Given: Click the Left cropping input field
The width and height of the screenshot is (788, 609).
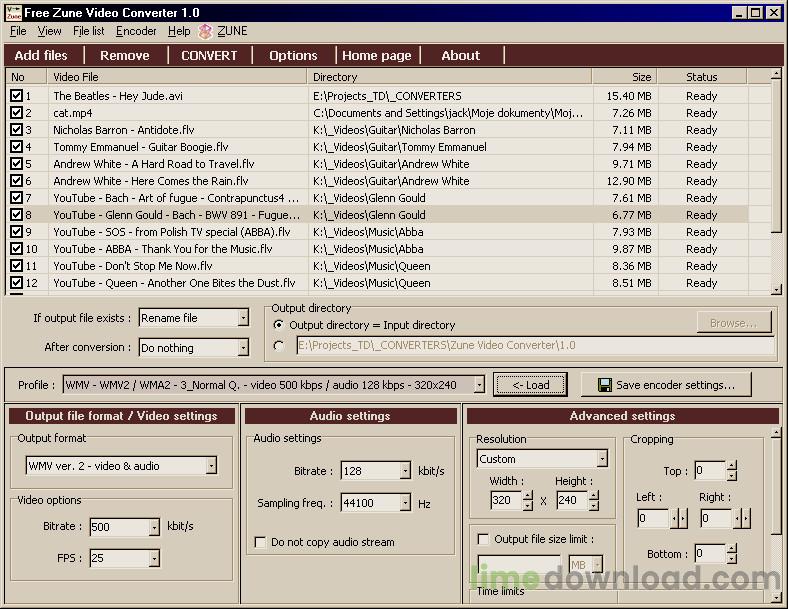Looking at the screenshot, I should point(653,518).
